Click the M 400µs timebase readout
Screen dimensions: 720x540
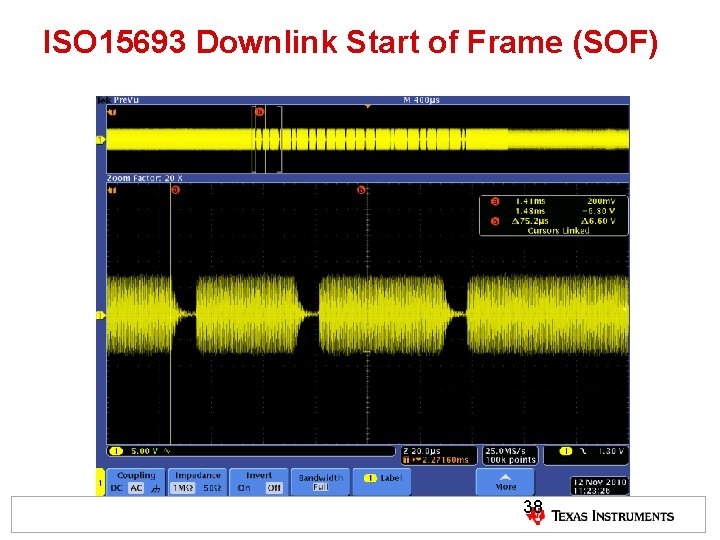pos(421,100)
